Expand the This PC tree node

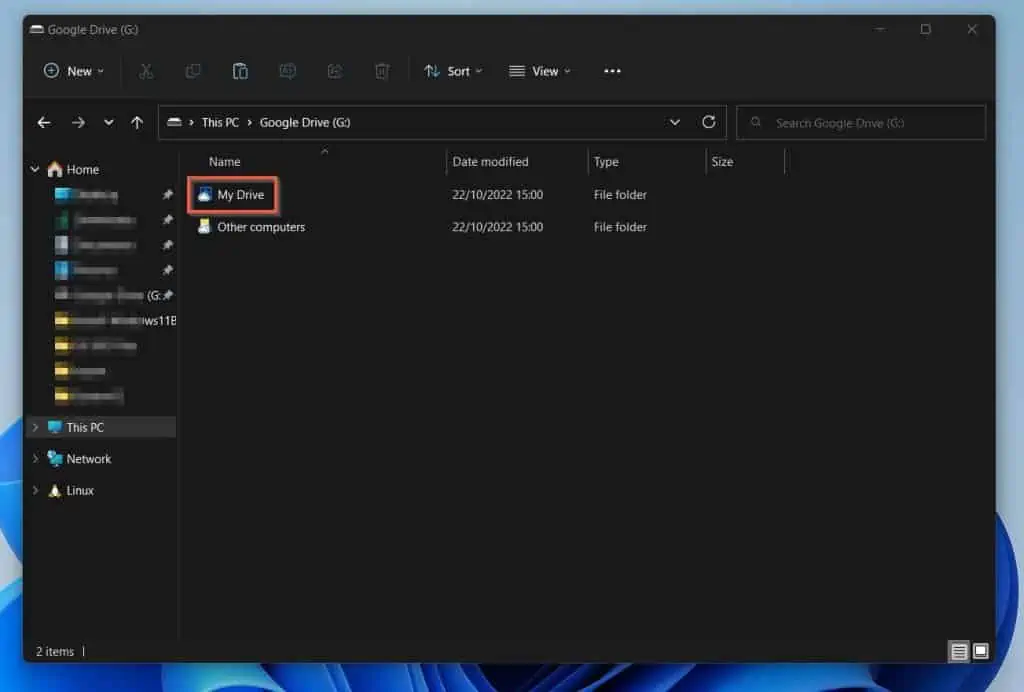coord(35,428)
